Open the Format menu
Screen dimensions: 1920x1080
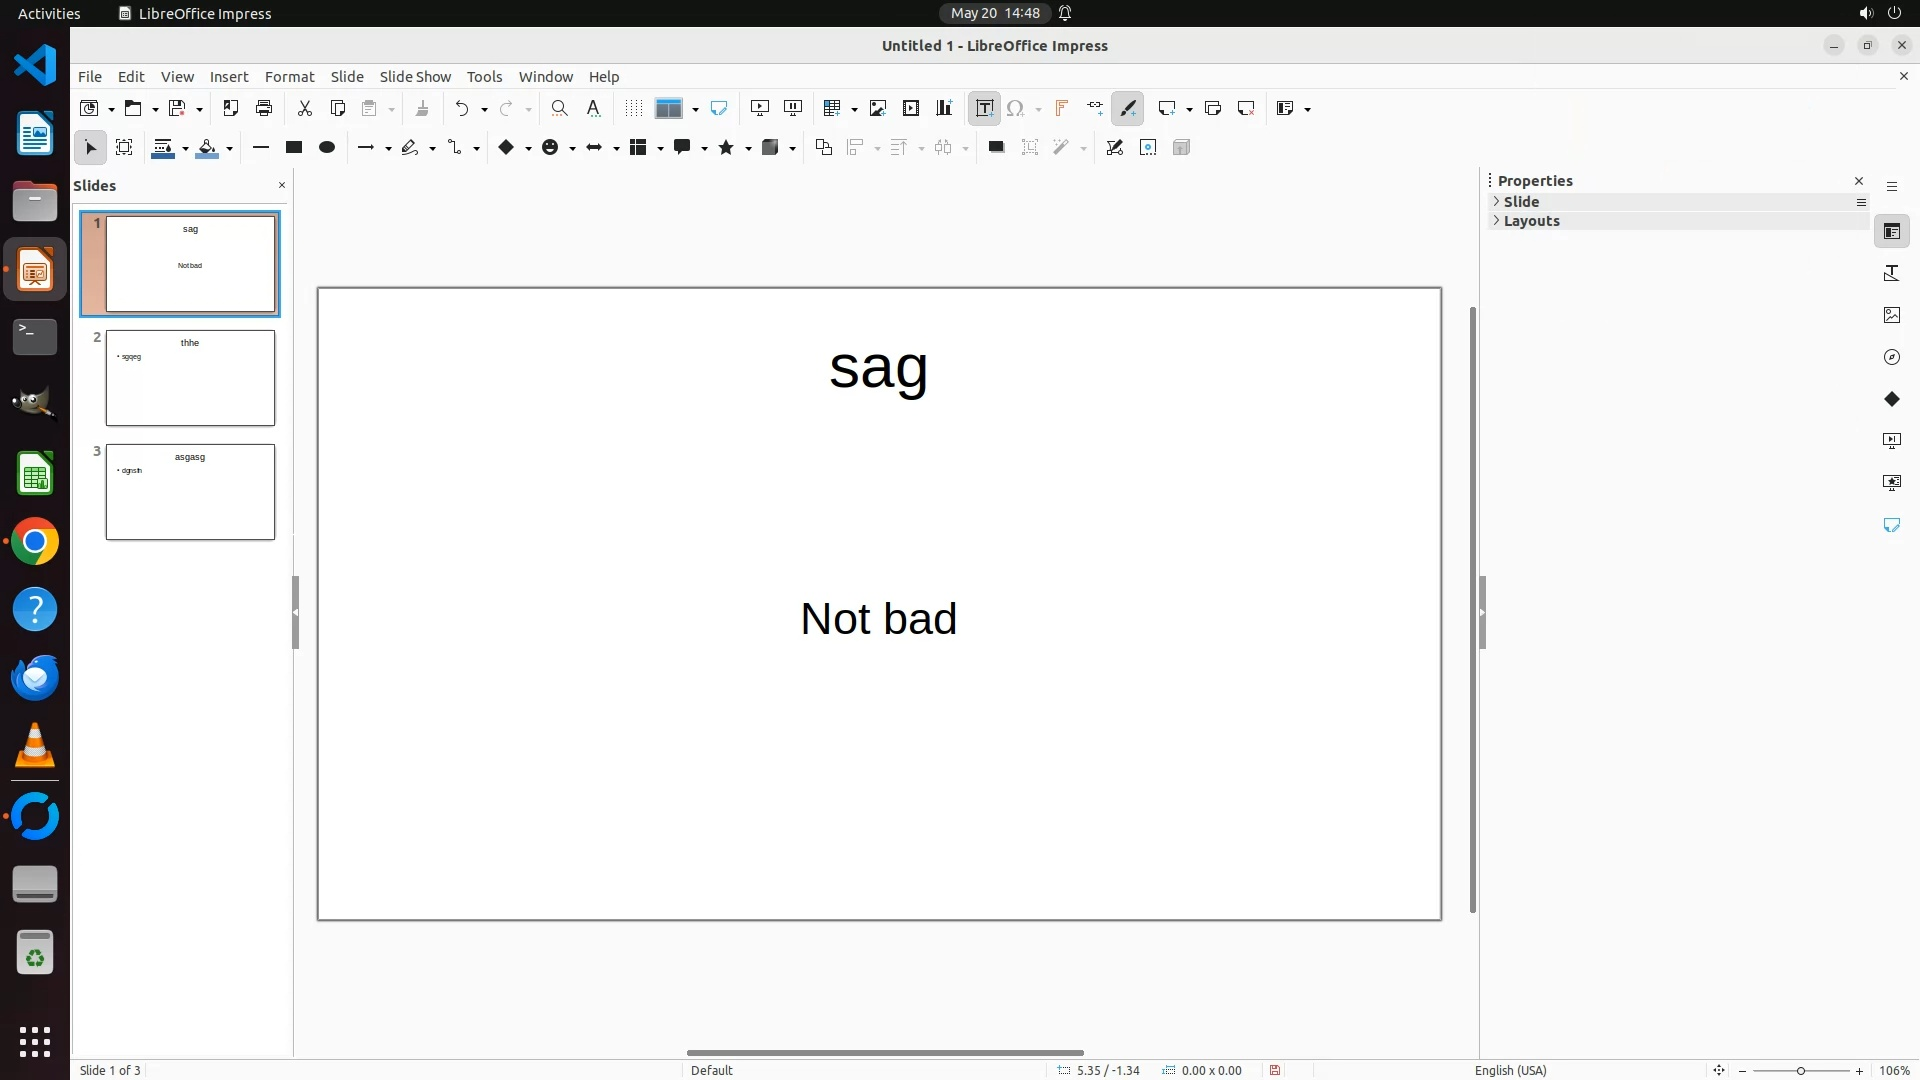click(x=289, y=77)
